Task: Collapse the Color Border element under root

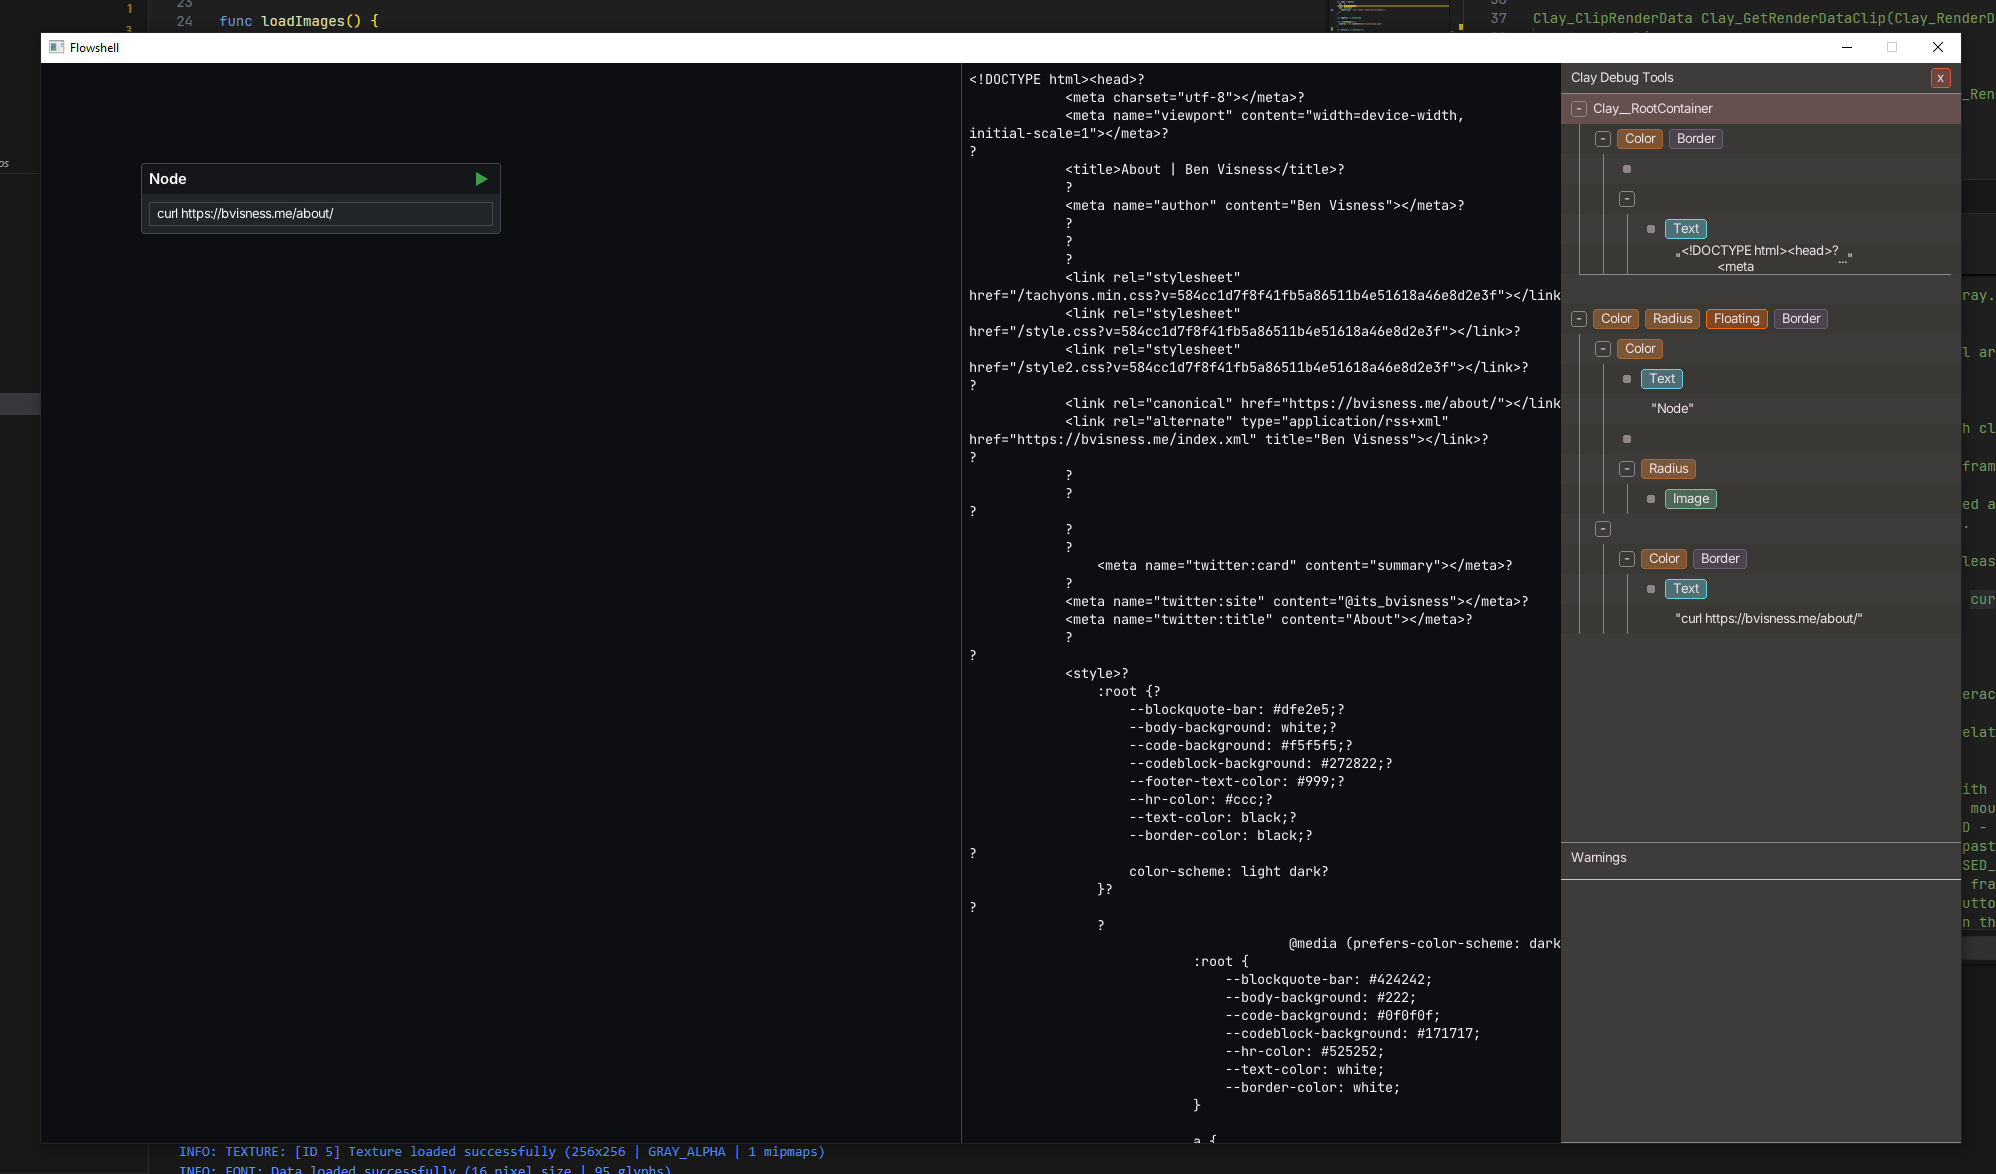Action: click(1603, 139)
